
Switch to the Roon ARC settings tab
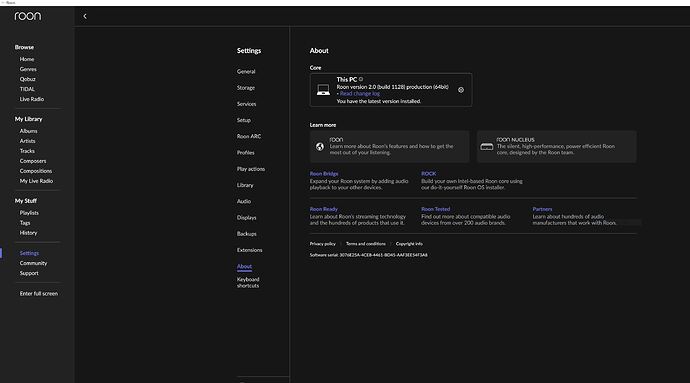pos(249,136)
